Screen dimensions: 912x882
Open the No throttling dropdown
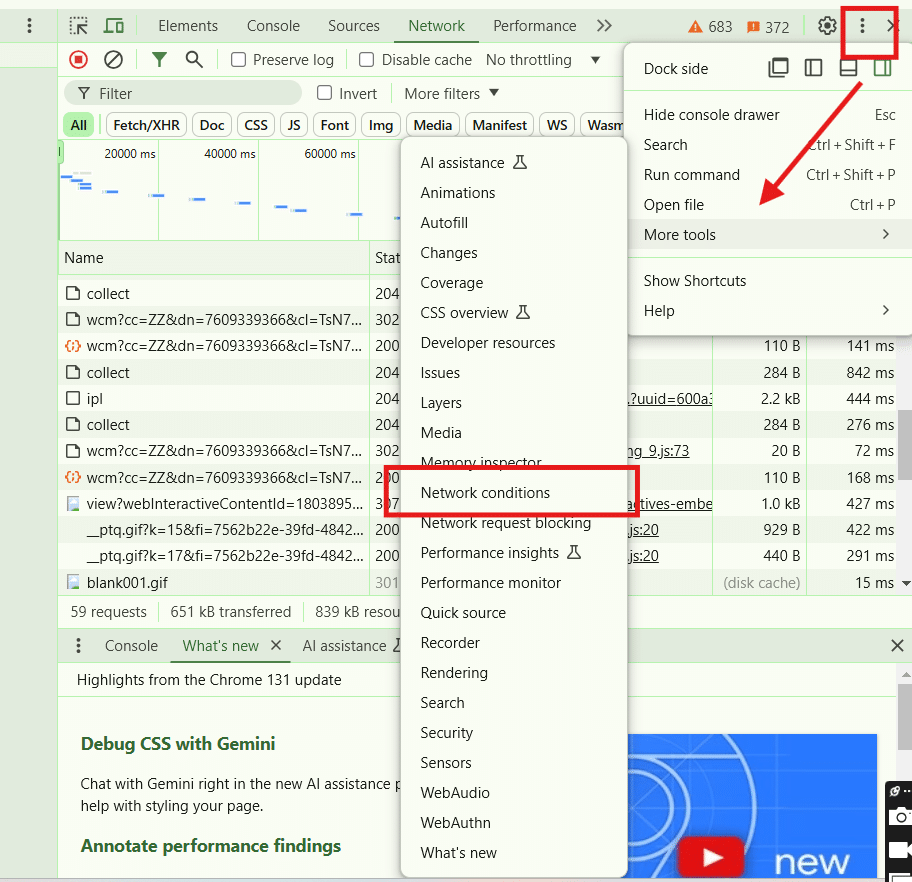click(x=542, y=60)
